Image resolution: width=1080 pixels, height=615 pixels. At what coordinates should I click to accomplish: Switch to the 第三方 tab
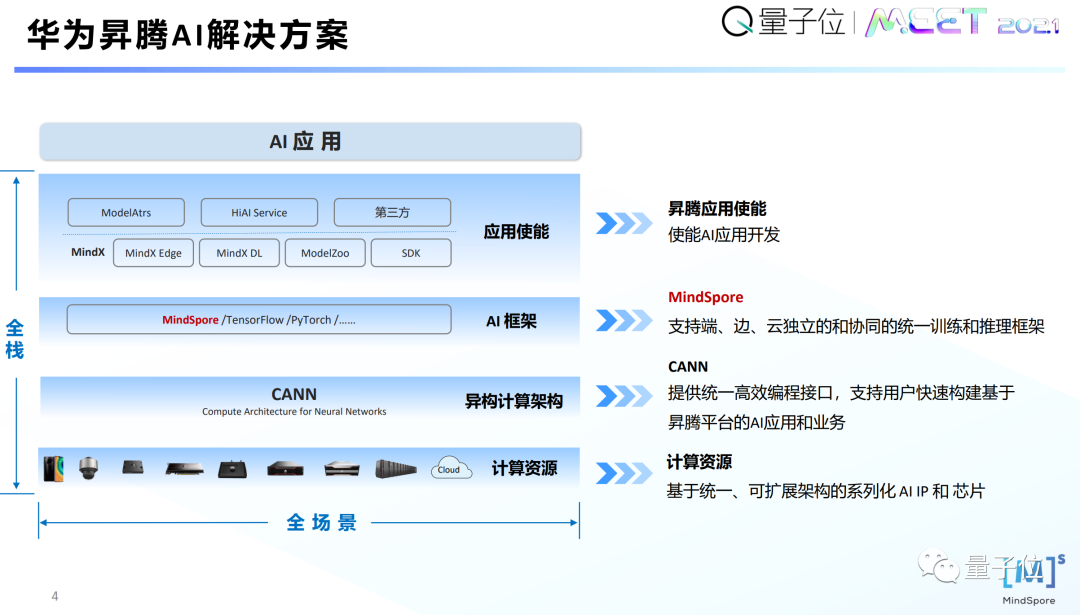point(392,212)
